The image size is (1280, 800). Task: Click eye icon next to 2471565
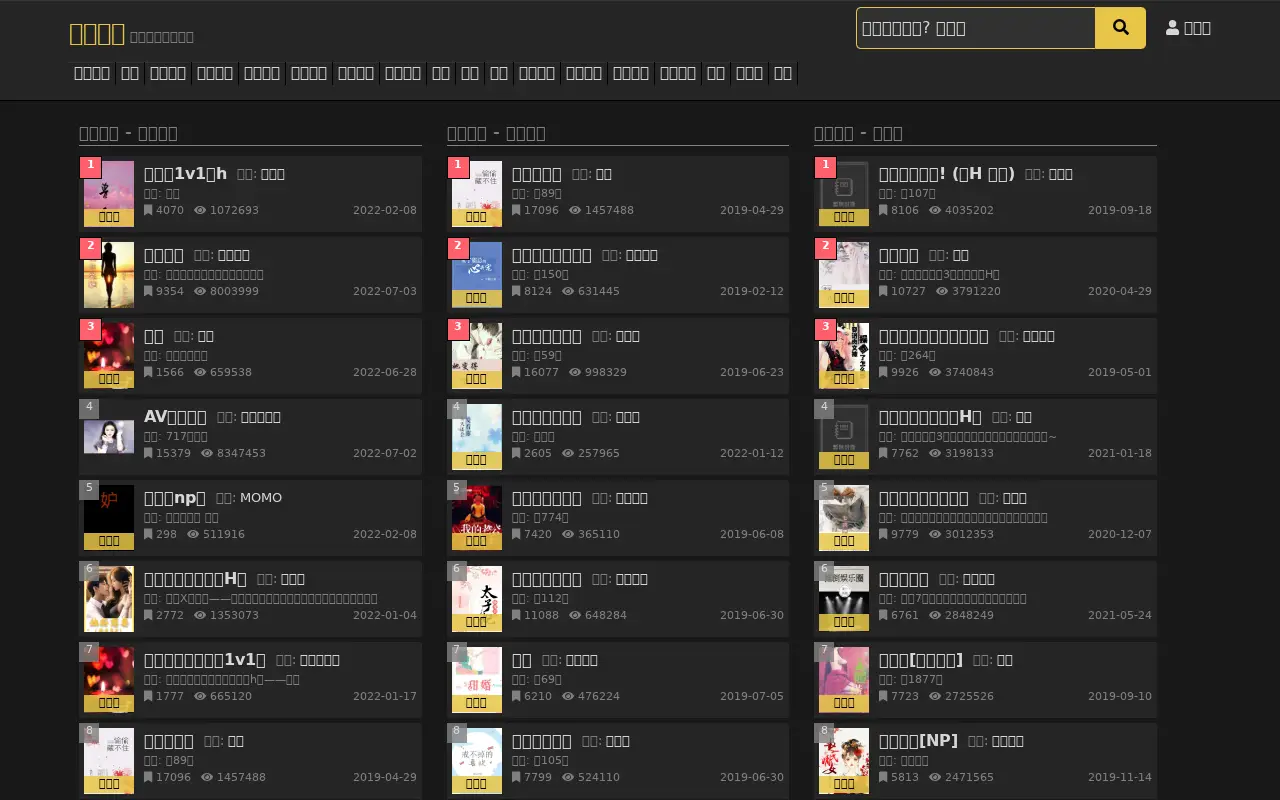point(935,778)
